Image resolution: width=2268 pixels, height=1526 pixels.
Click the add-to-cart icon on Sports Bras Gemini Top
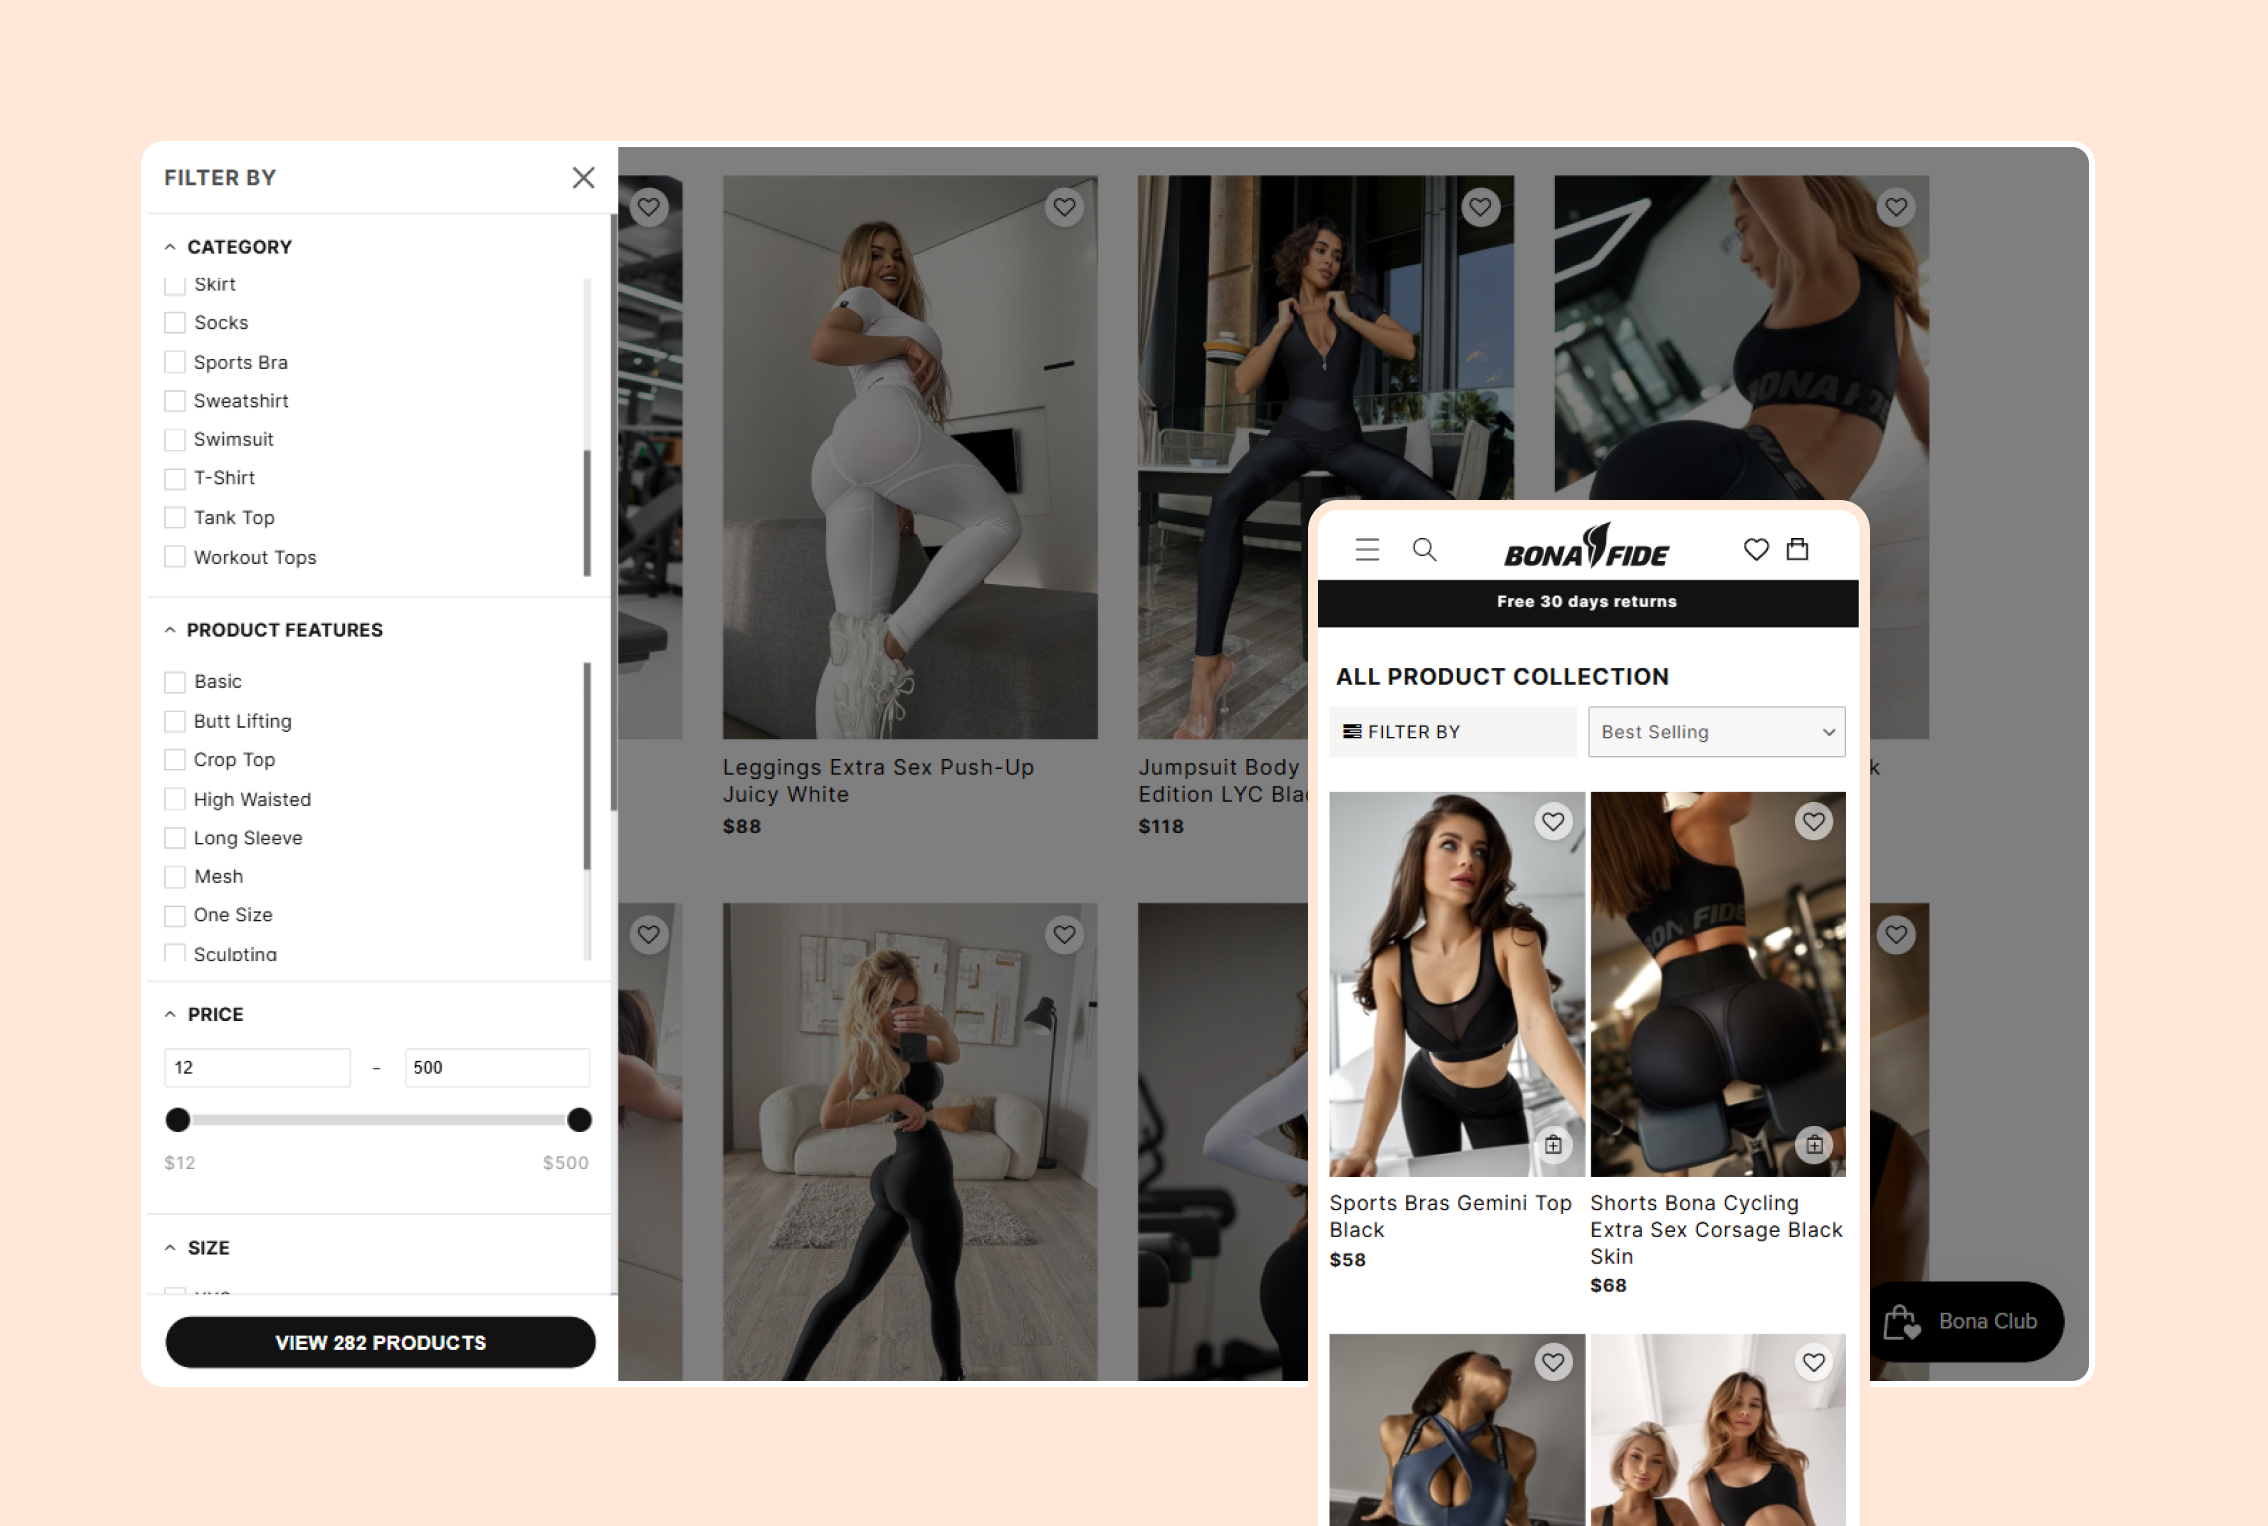click(x=1553, y=1143)
